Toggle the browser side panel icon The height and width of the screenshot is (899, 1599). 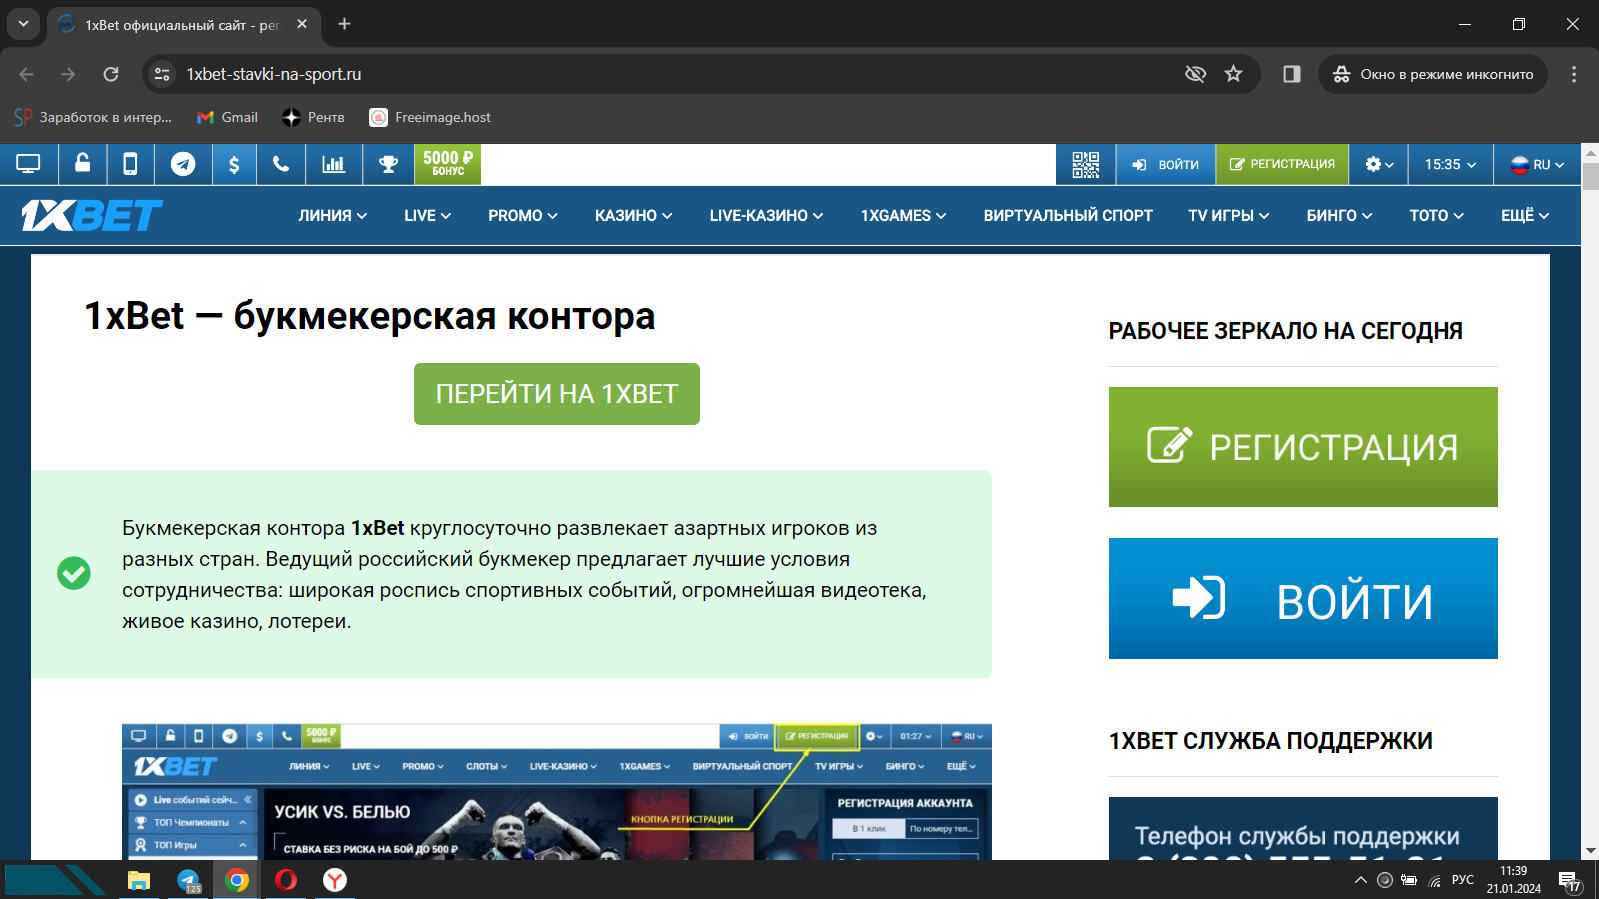point(1292,74)
